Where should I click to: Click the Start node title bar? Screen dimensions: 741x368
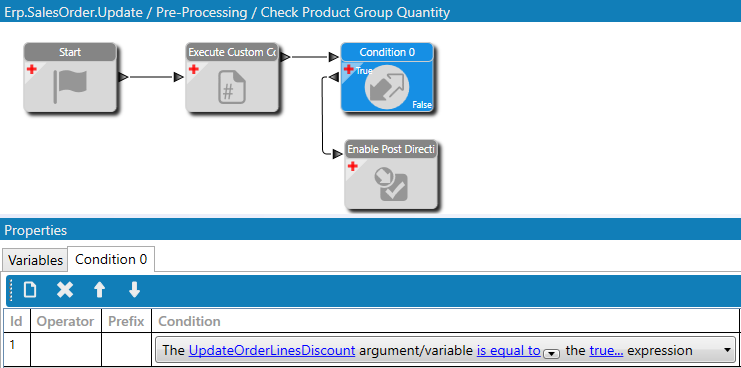click(x=70, y=52)
